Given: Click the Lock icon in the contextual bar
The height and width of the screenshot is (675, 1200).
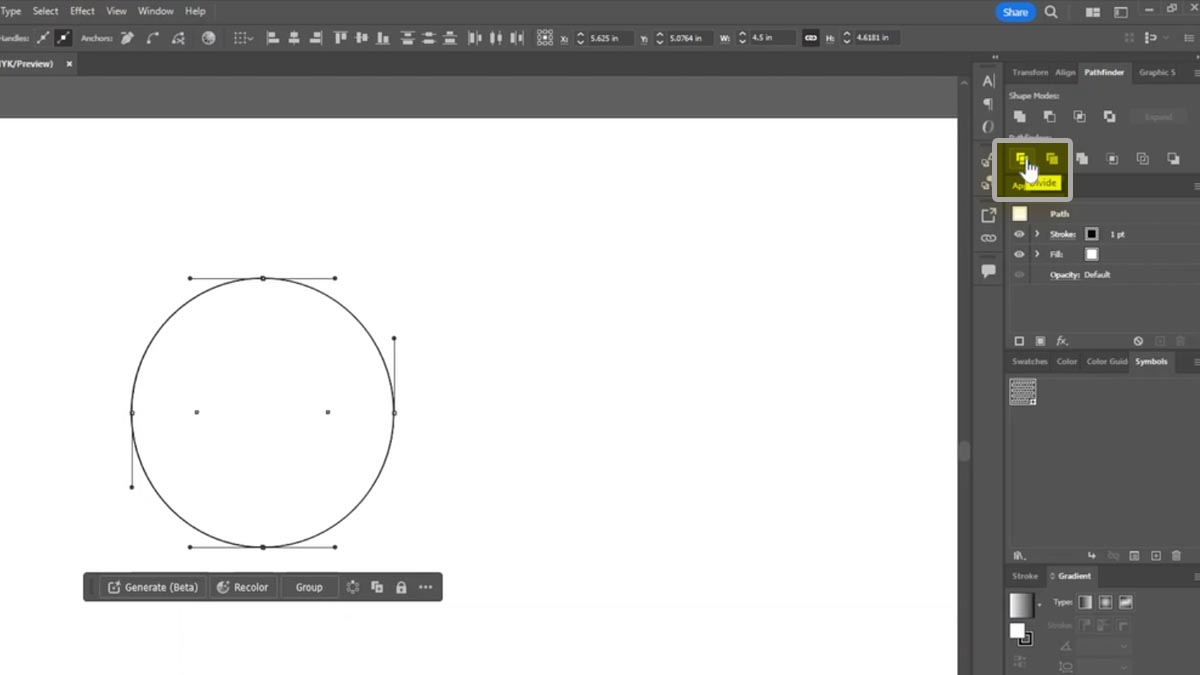Looking at the screenshot, I should tap(401, 587).
